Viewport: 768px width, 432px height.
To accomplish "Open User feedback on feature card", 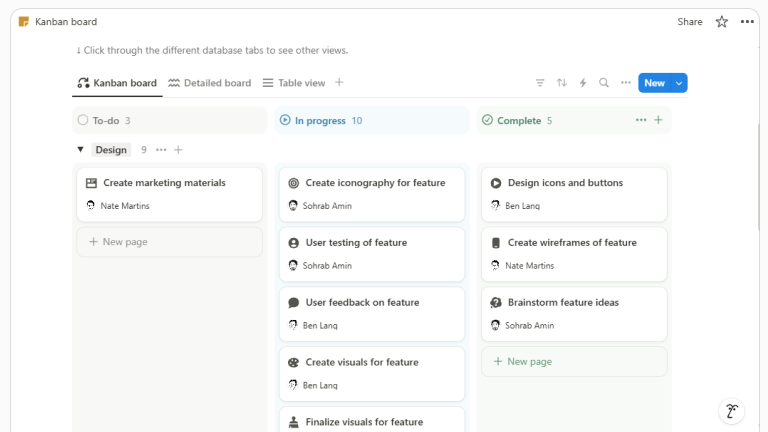I will coord(372,314).
